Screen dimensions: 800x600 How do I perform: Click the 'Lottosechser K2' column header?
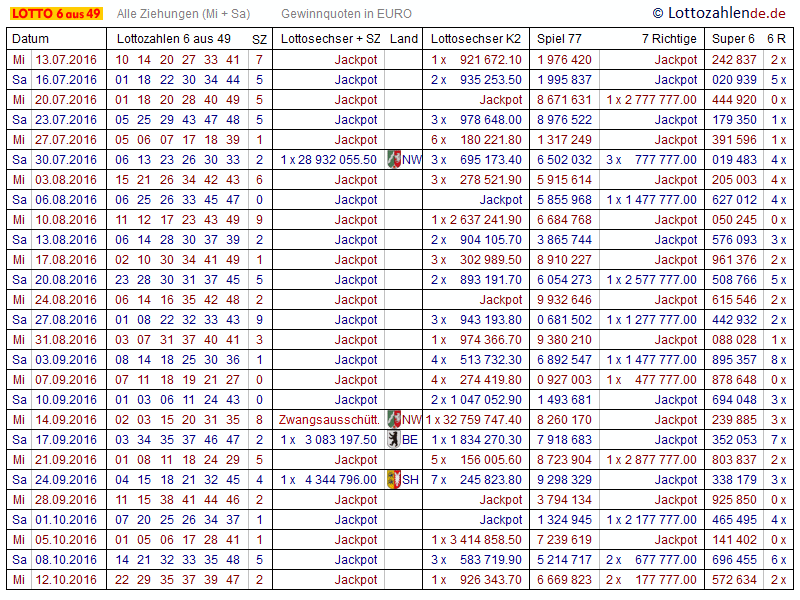[x=476, y=39]
